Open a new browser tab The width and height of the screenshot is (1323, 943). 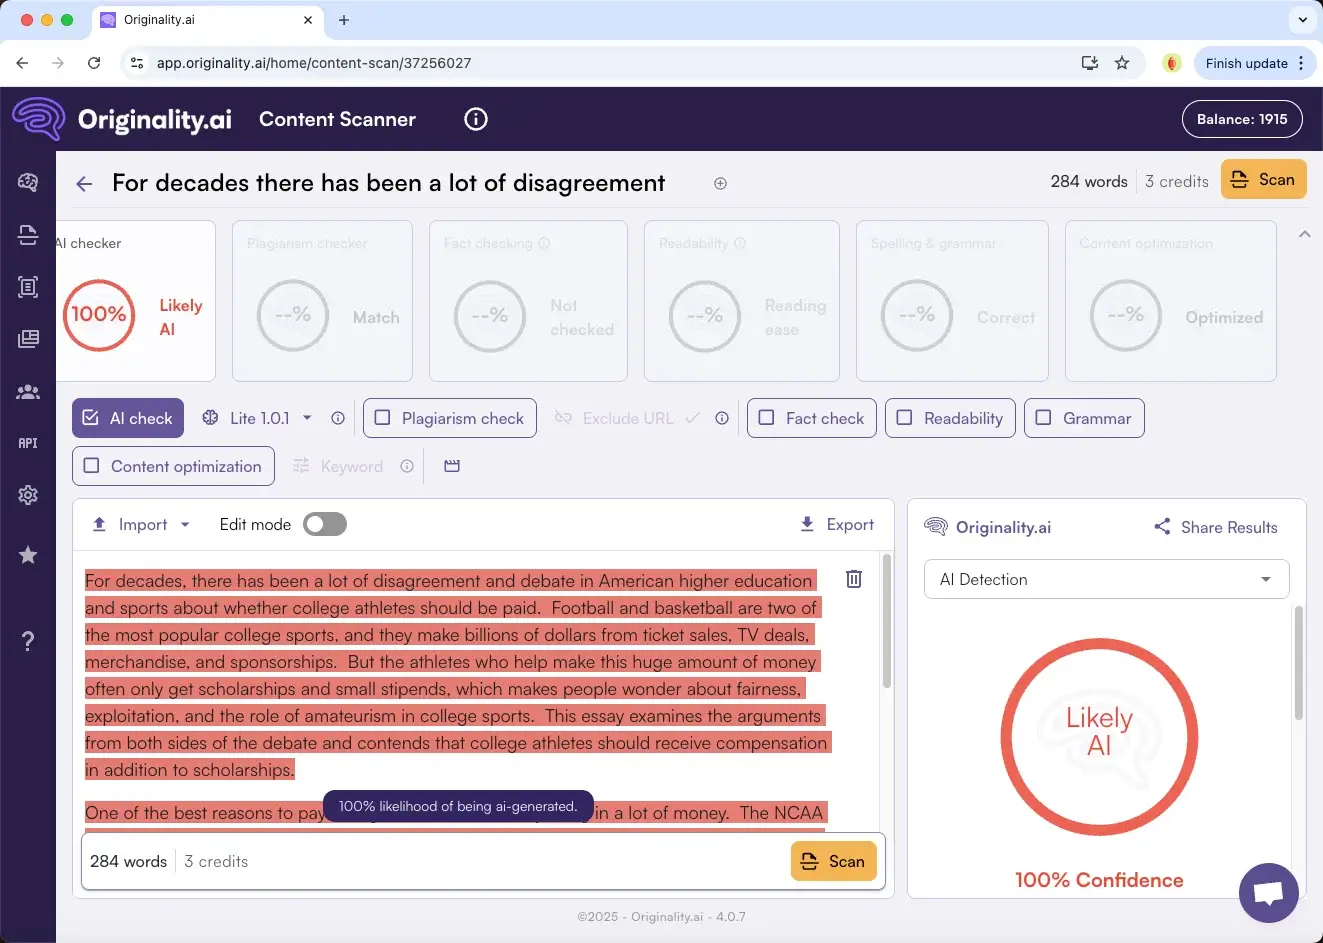pos(344,20)
